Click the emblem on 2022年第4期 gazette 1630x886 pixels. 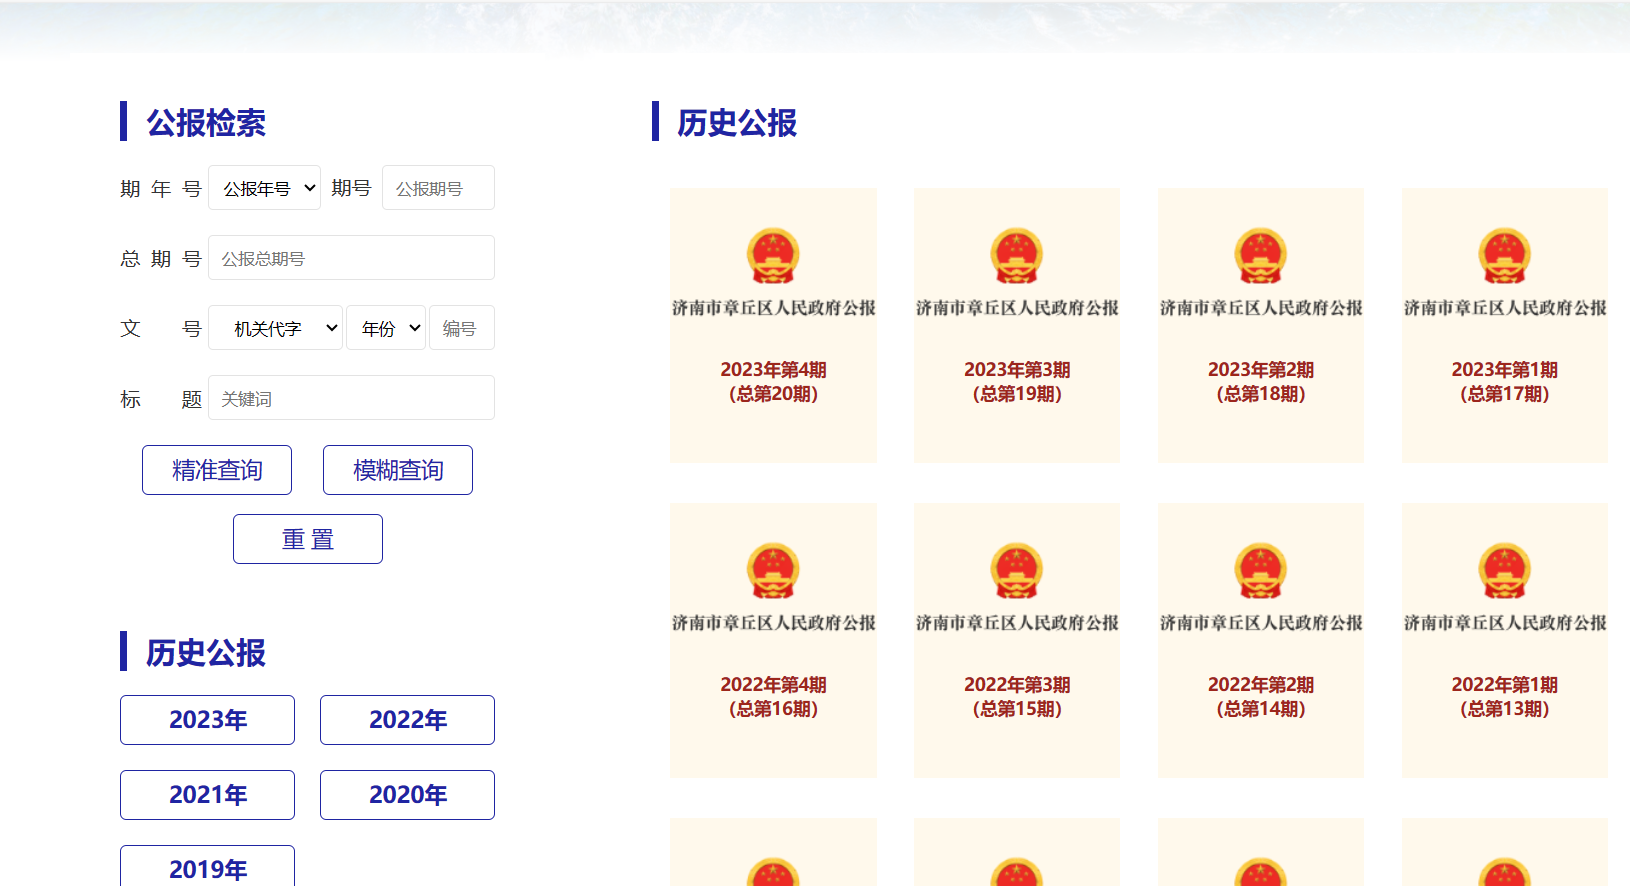pyautogui.click(x=773, y=571)
